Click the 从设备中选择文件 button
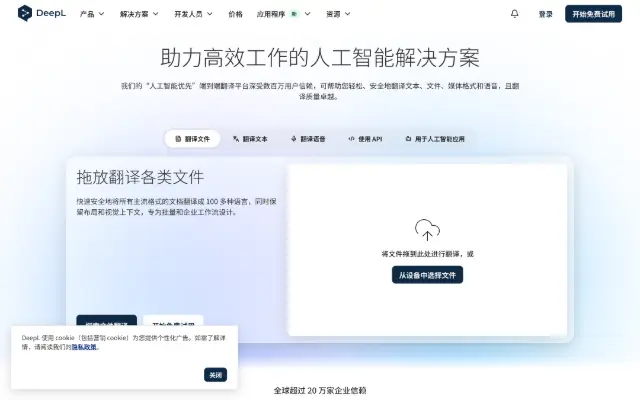The height and width of the screenshot is (400, 640). (x=427, y=275)
